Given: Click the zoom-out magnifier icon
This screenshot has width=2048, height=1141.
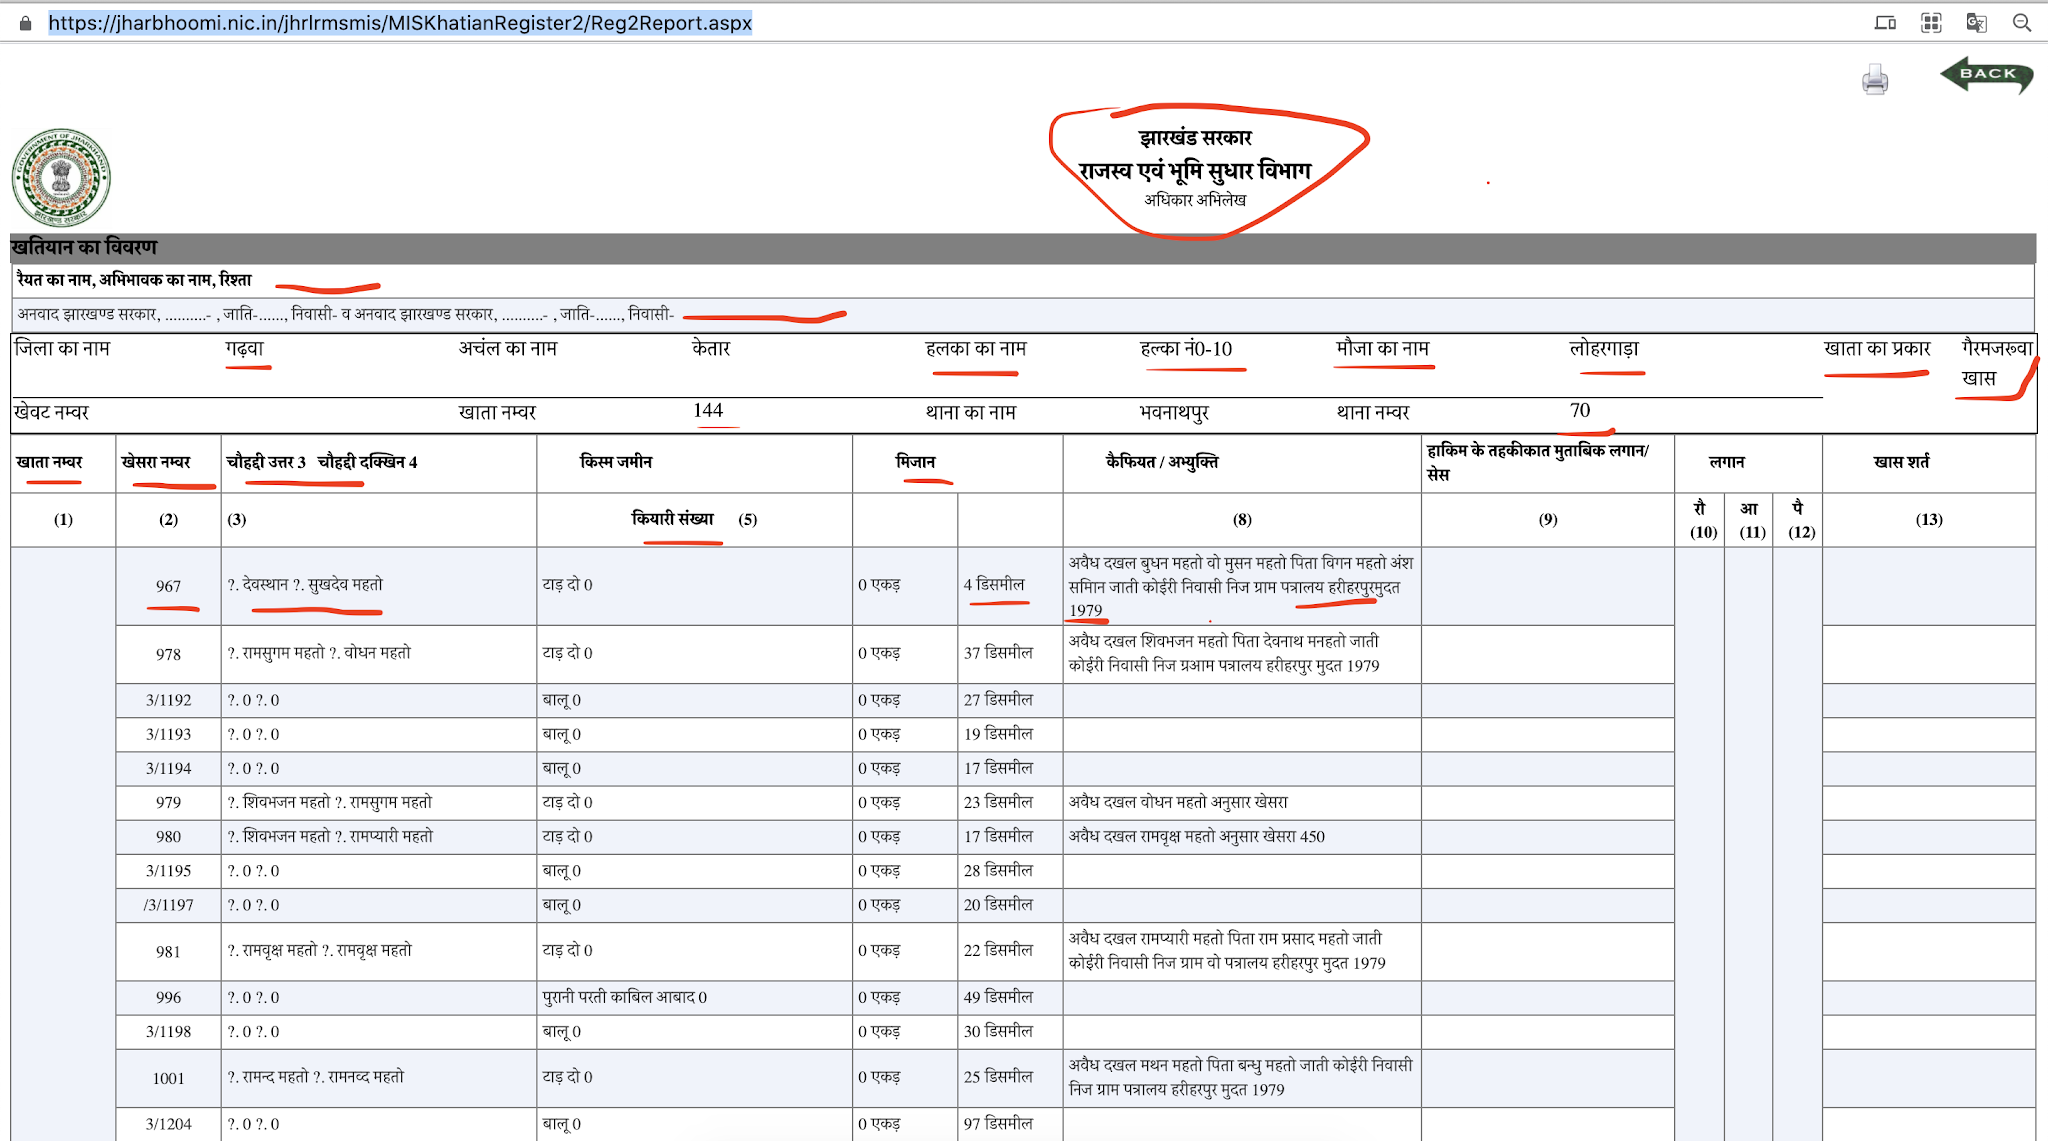Looking at the screenshot, I should 2022,22.
